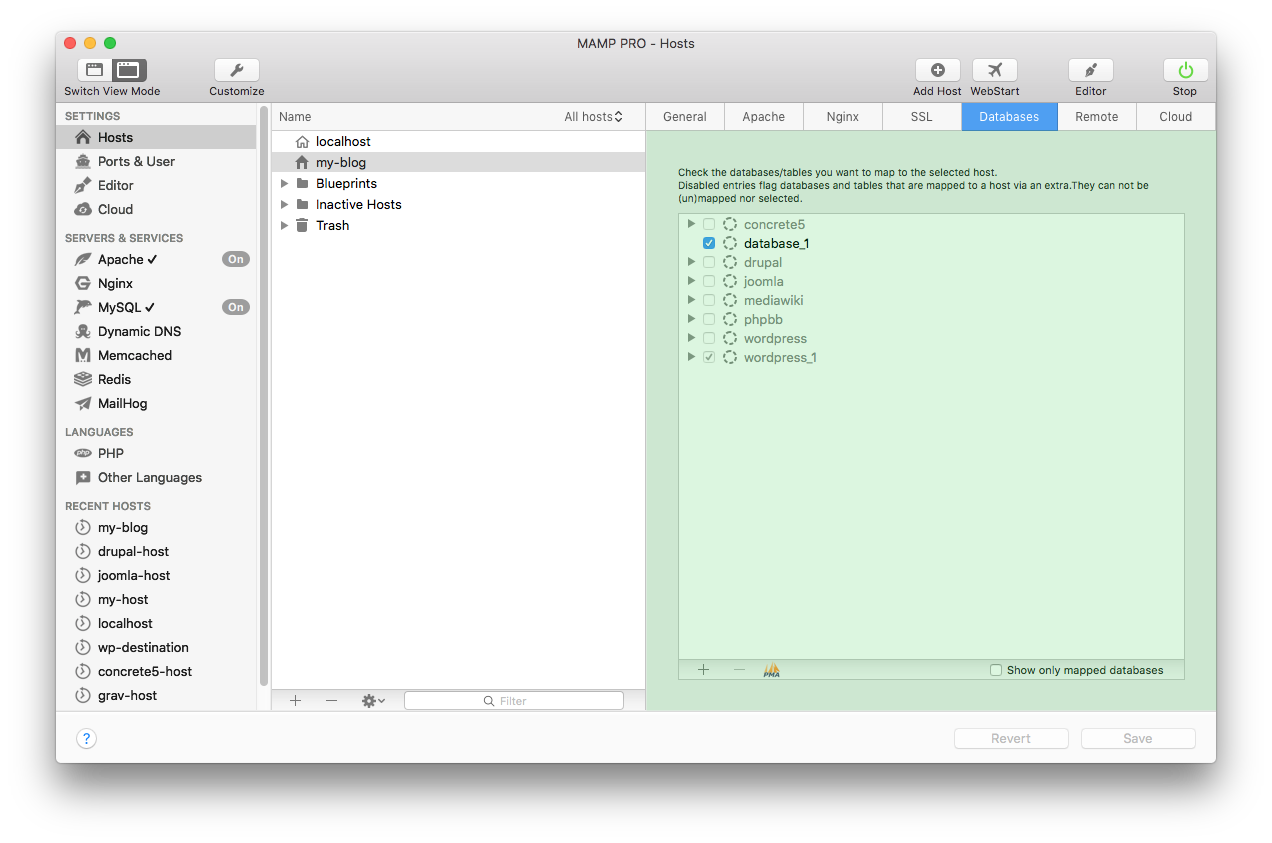1272x843 pixels.
Task: Save the host configuration changes
Action: (x=1137, y=738)
